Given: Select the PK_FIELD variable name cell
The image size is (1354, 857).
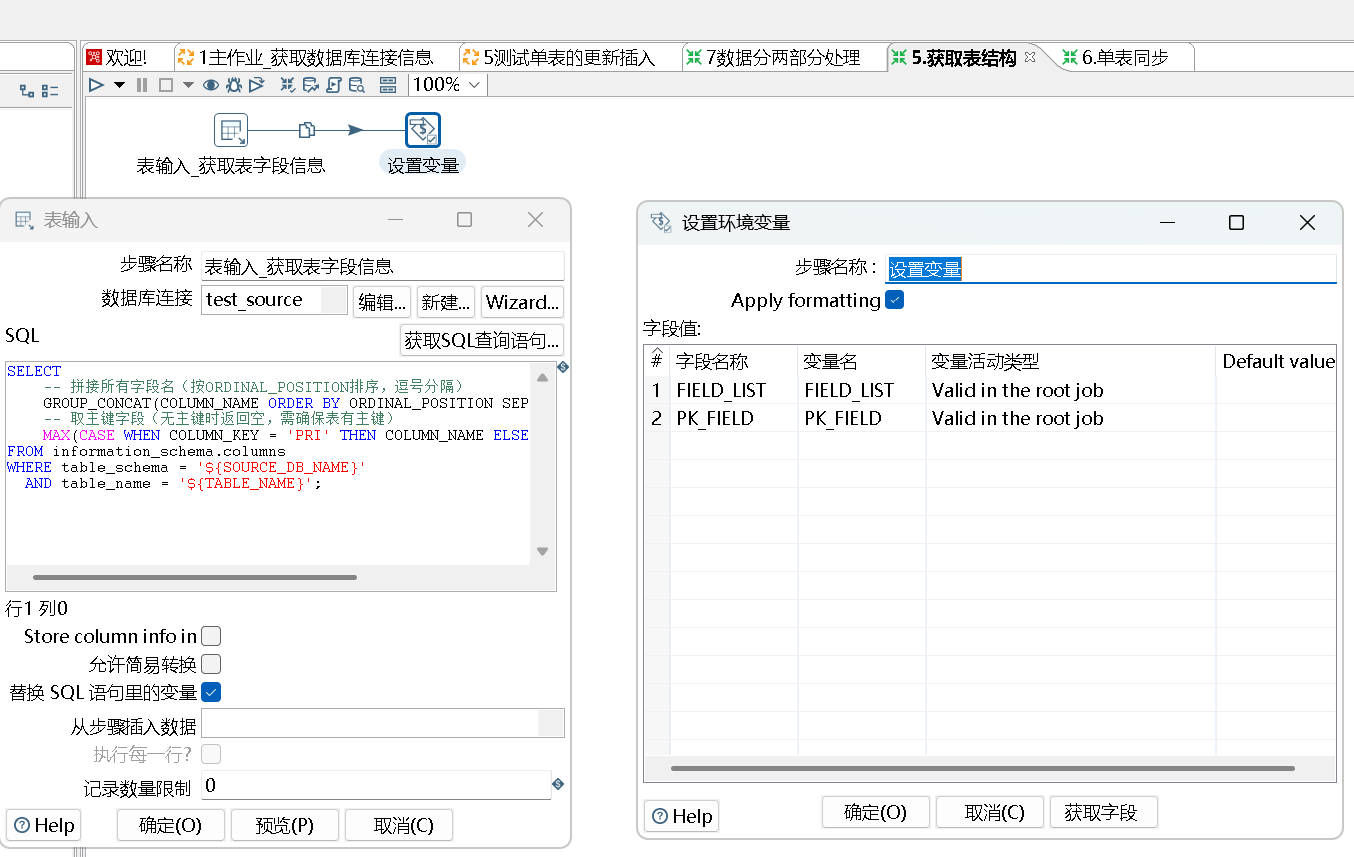Looking at the screenshot, I should tap(862, 418).
